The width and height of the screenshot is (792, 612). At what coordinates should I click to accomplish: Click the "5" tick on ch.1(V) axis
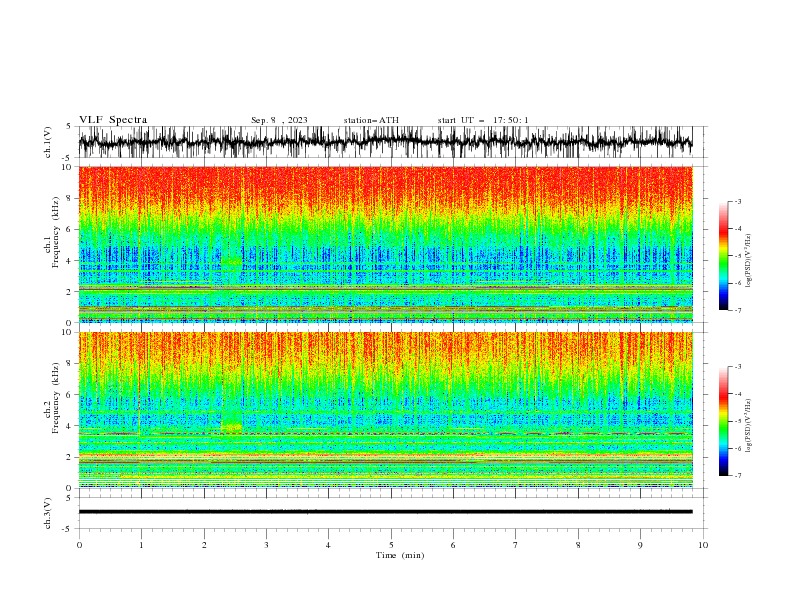click(68, 126)
